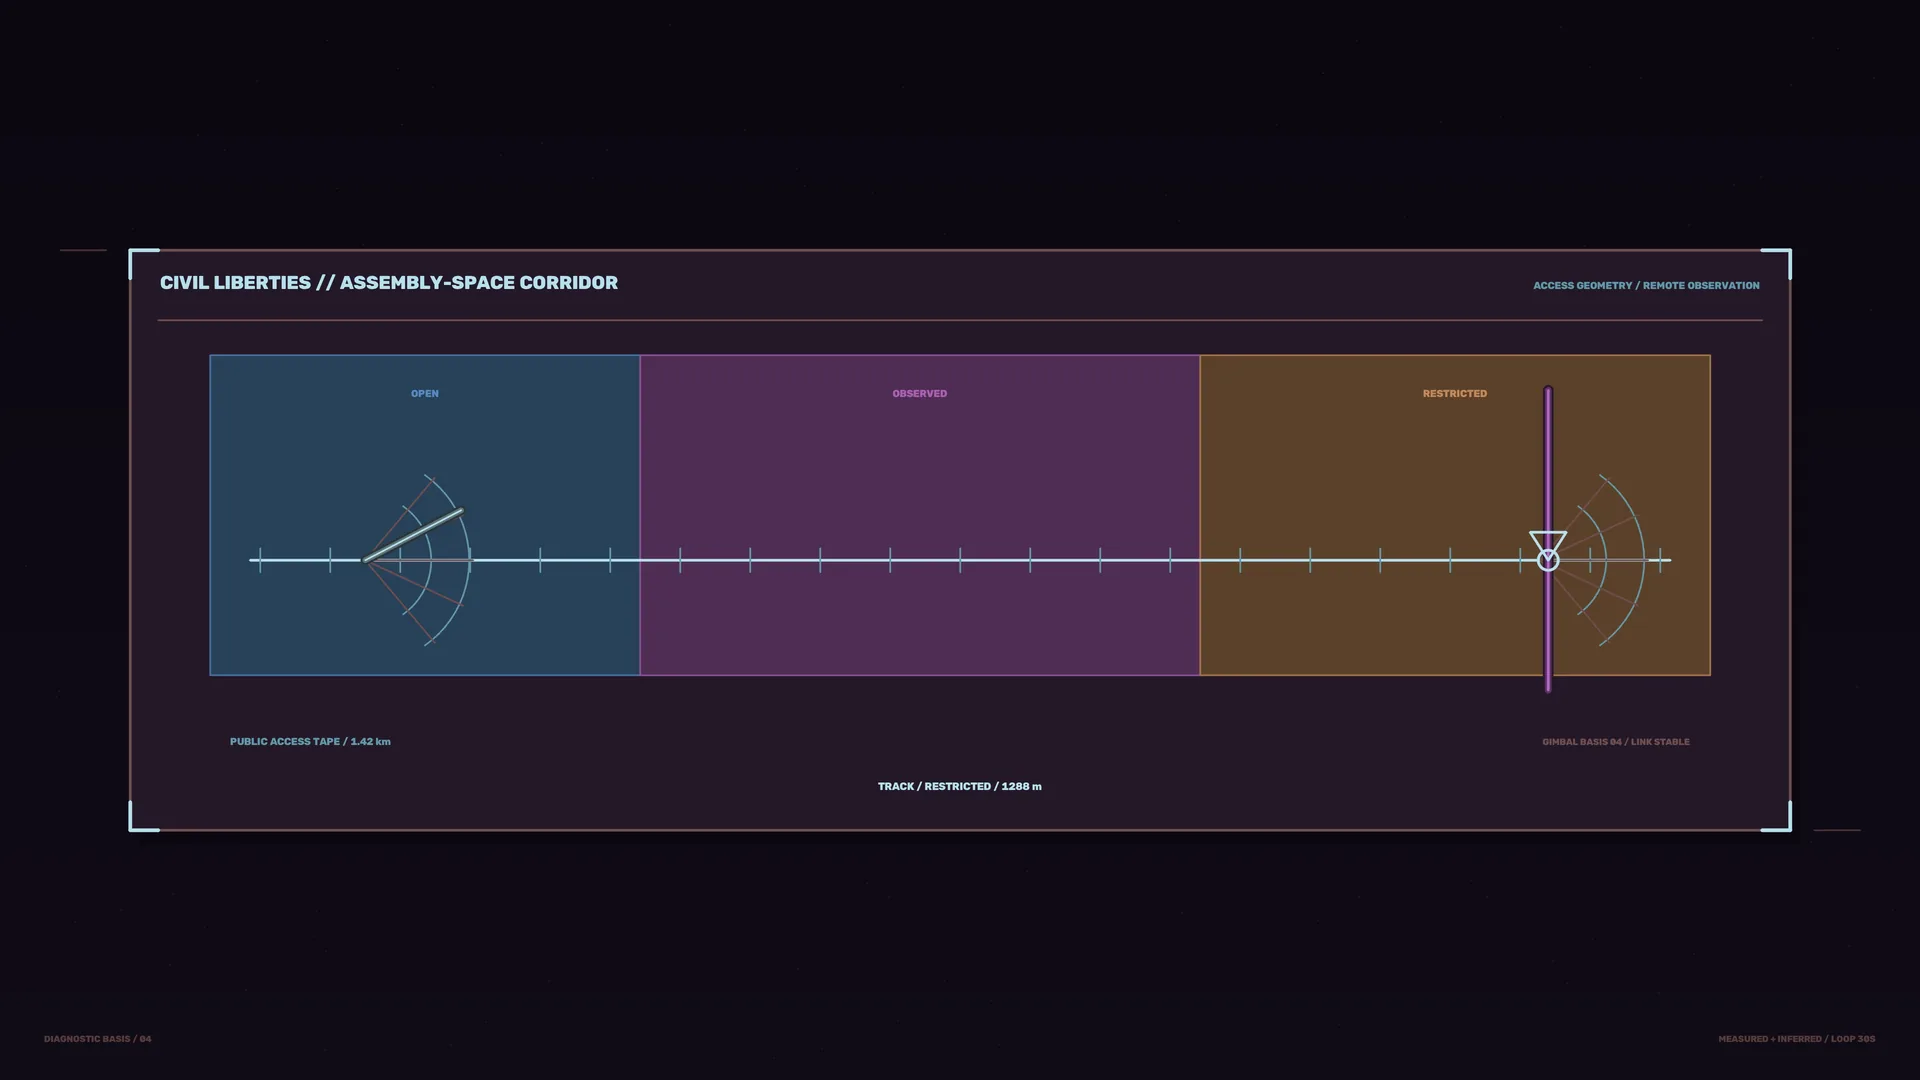Click the 'DIAGNOSTIC BASIS / 04' footer text
The width and height of the screenshot is (1920, 1080).
tap(98, 1039)
